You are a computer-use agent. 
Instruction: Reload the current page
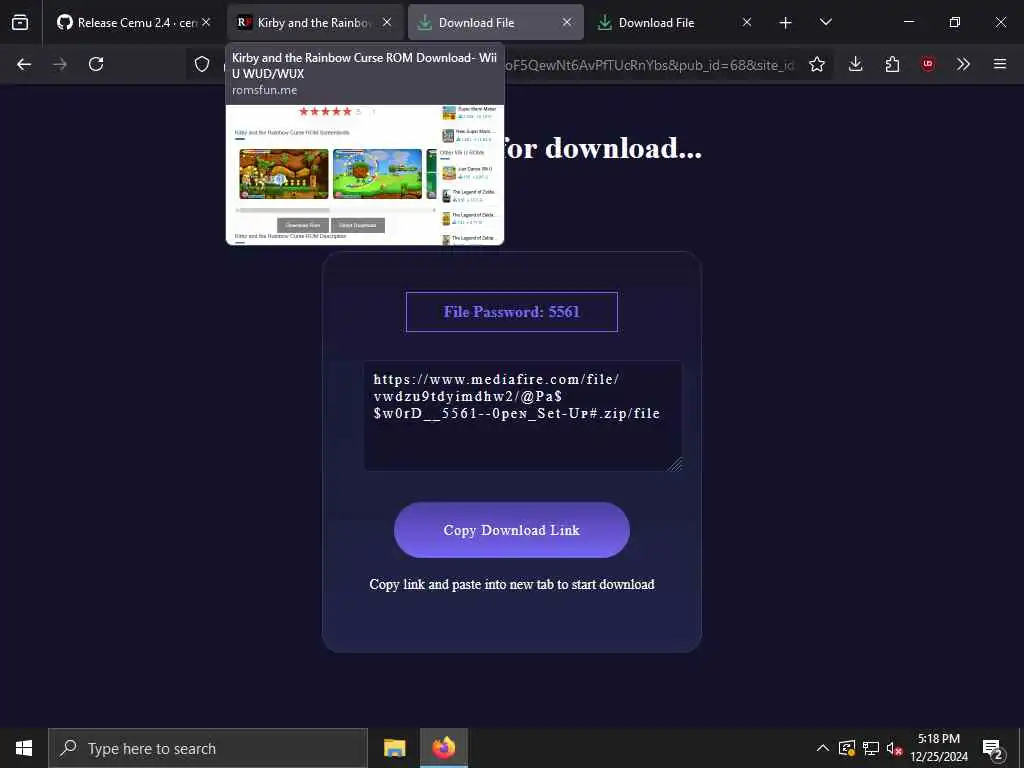[96, 64]
